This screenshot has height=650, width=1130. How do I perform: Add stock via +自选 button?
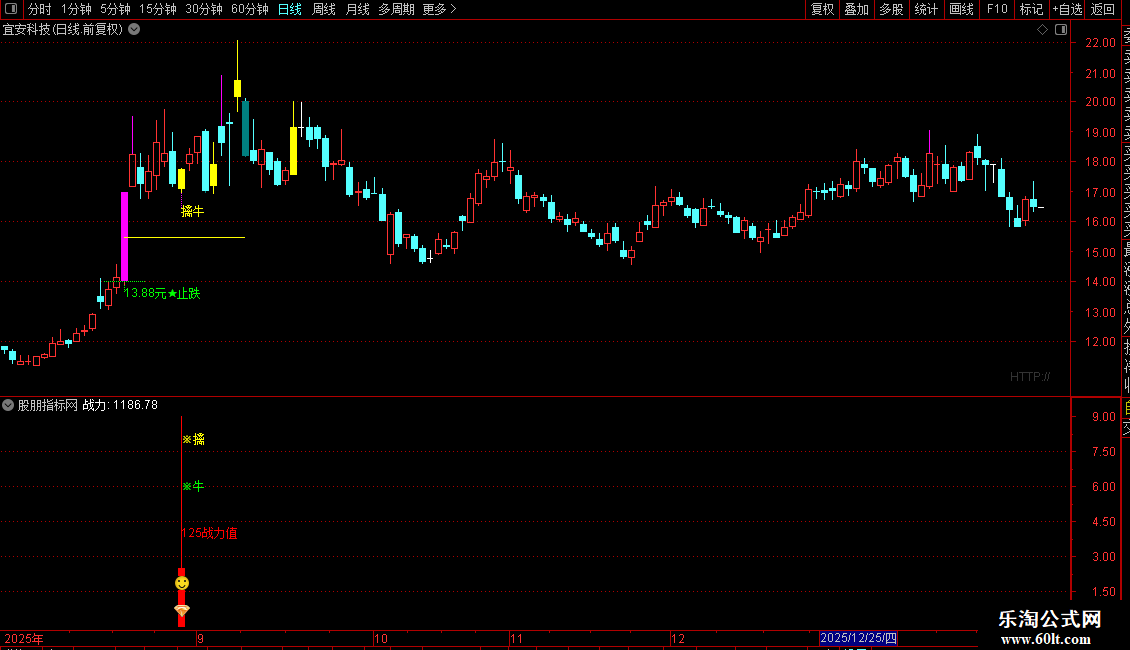click(1067, 9)
